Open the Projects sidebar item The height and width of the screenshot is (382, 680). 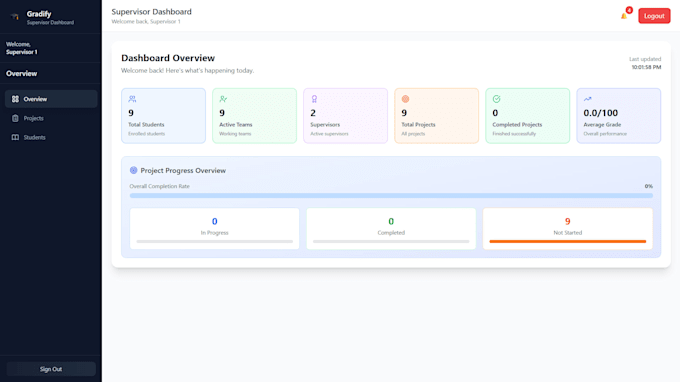pos(51,118)
